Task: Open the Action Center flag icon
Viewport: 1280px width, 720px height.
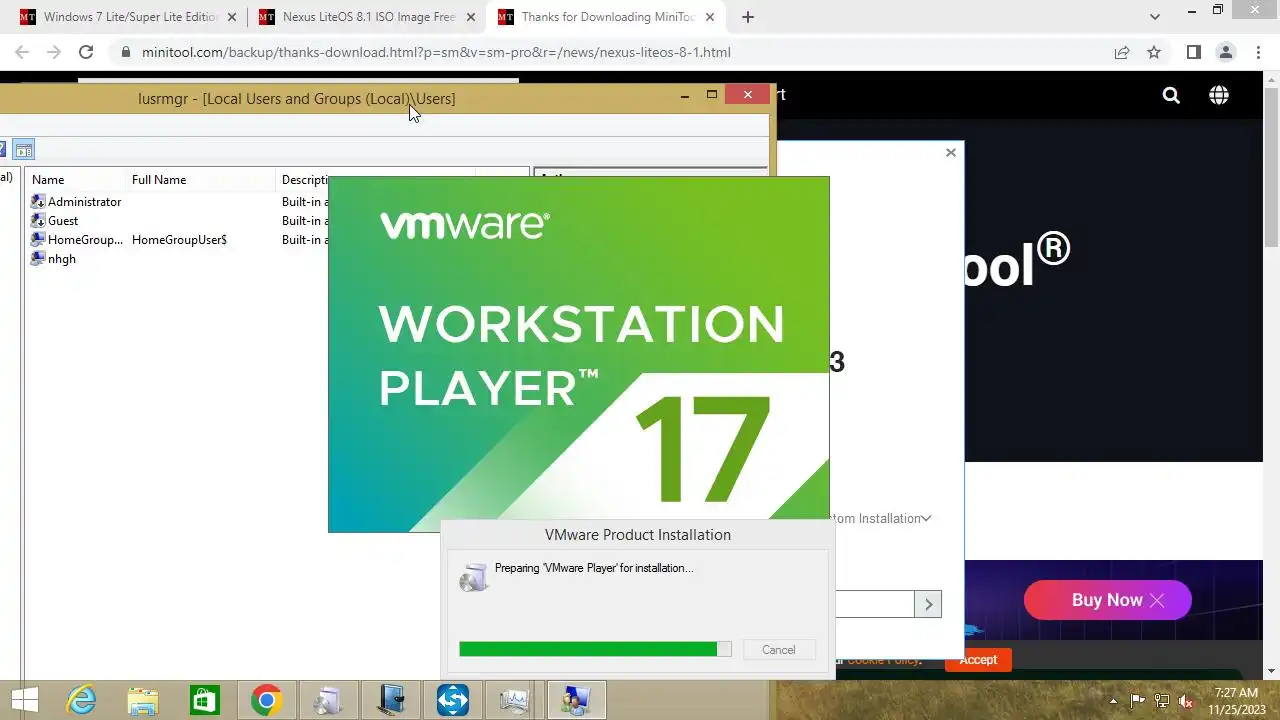Action: 1137,701
